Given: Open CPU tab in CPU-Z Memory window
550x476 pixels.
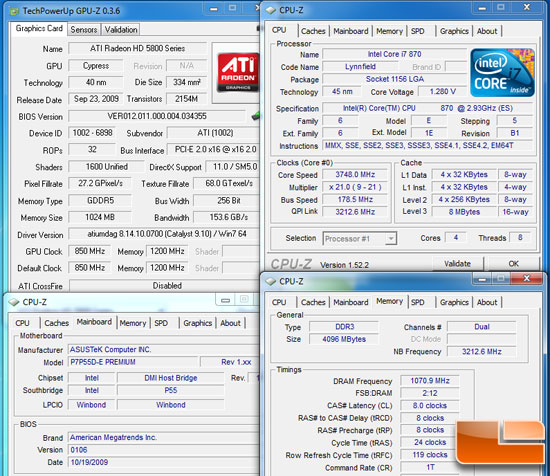Looking at the screenshot, I should [279, 302].
